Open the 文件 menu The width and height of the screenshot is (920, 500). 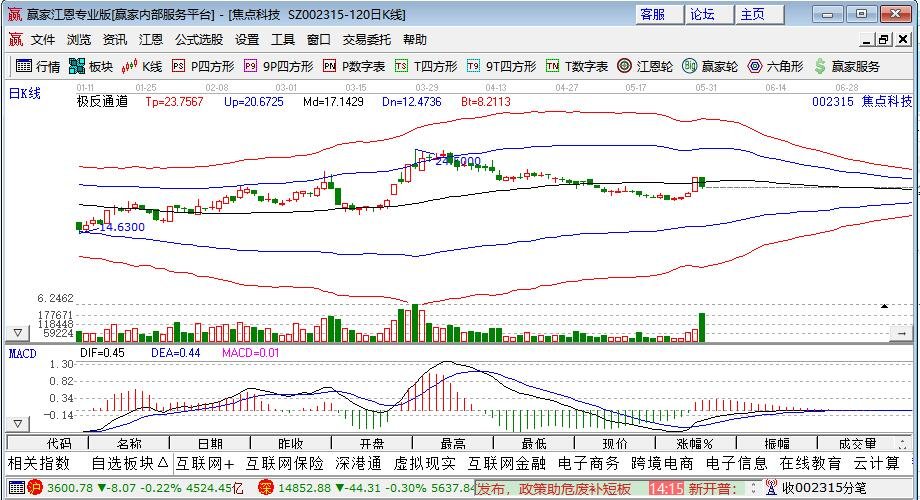click(x=43, y=40)
